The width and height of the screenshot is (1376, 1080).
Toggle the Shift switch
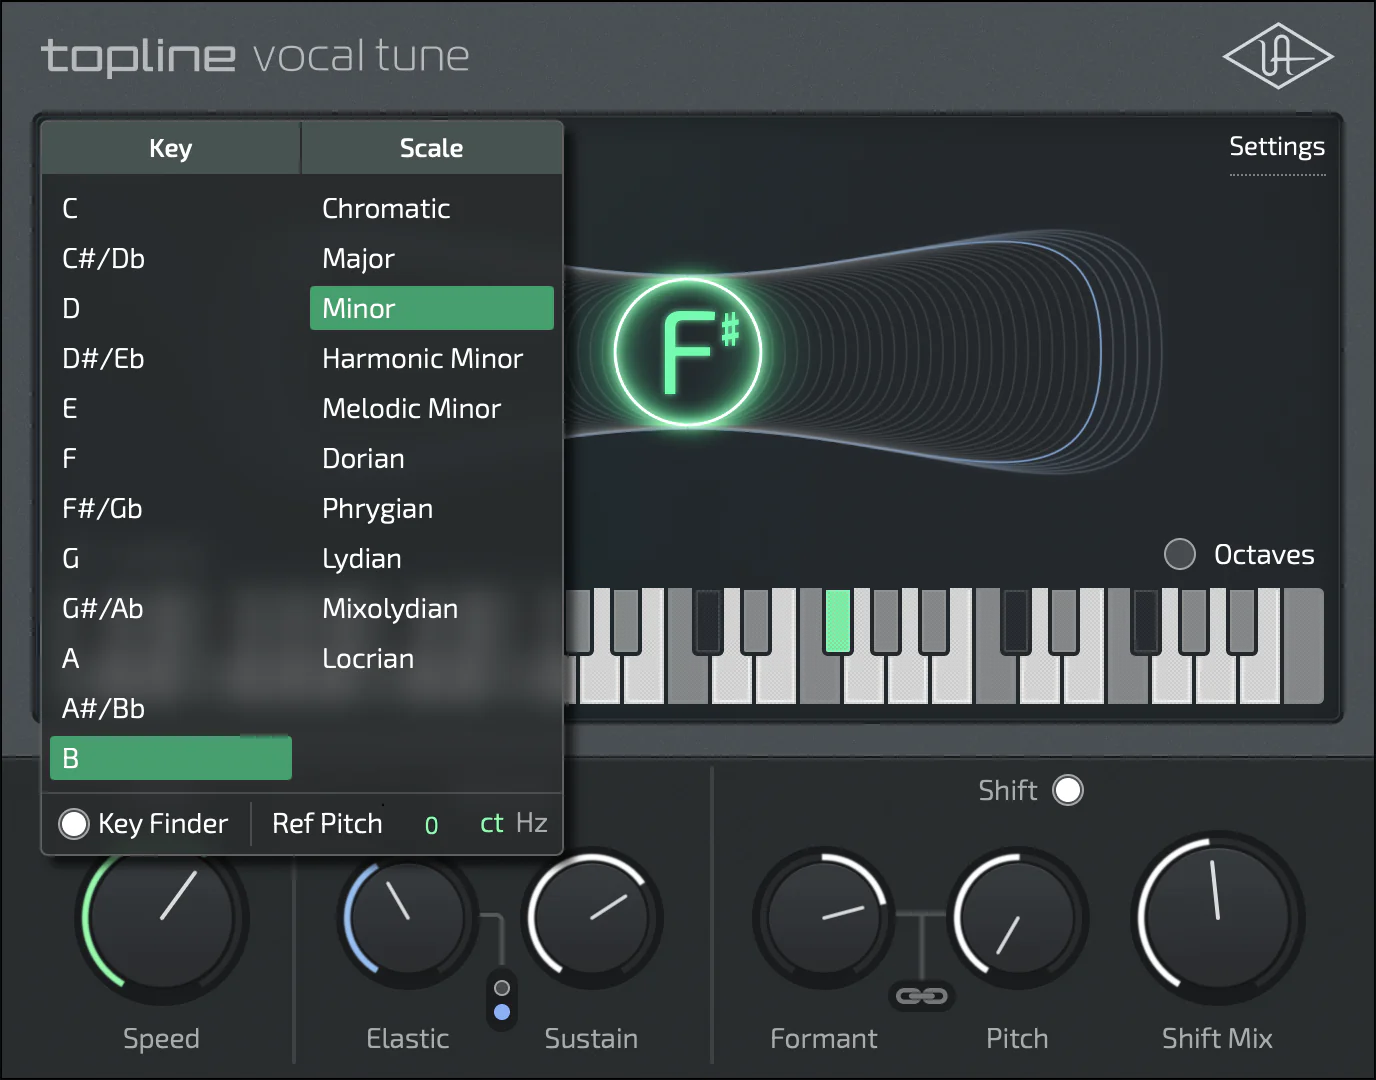[1068, 790]
